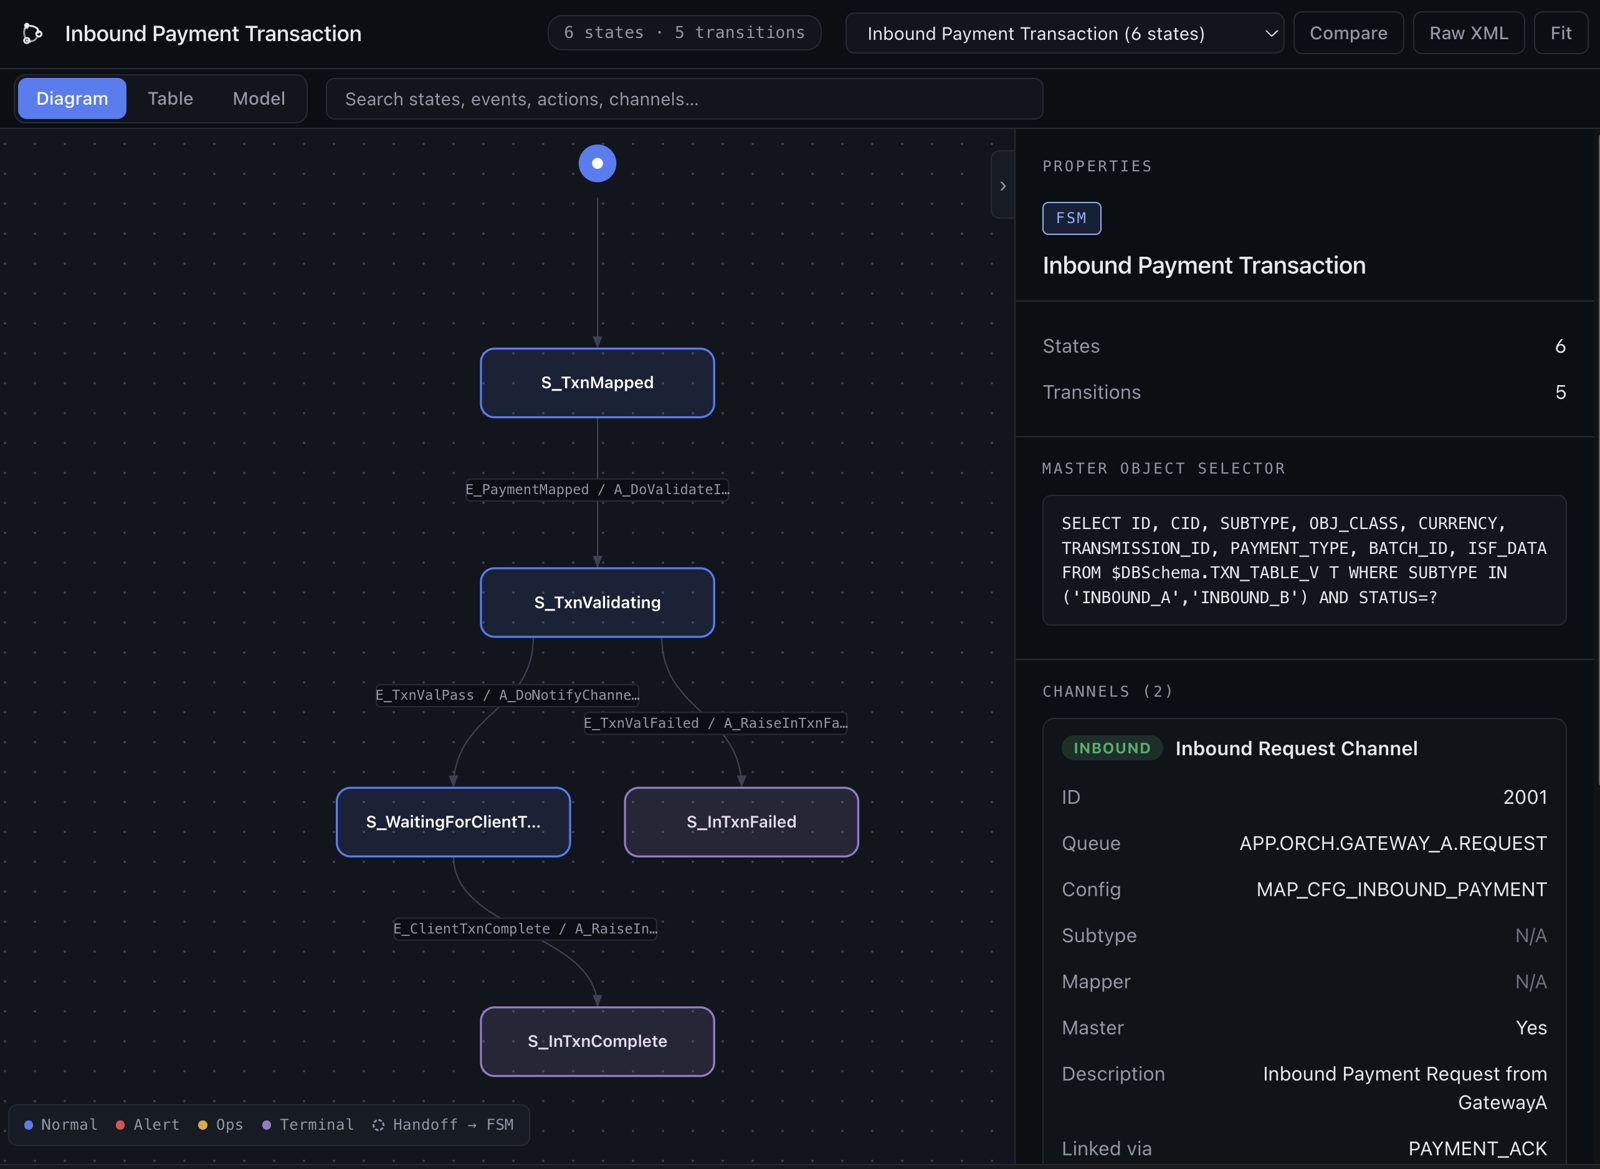Switch to the Model tab
This screenshot has width=1600, height=1169.
click(x=259, y=99)
